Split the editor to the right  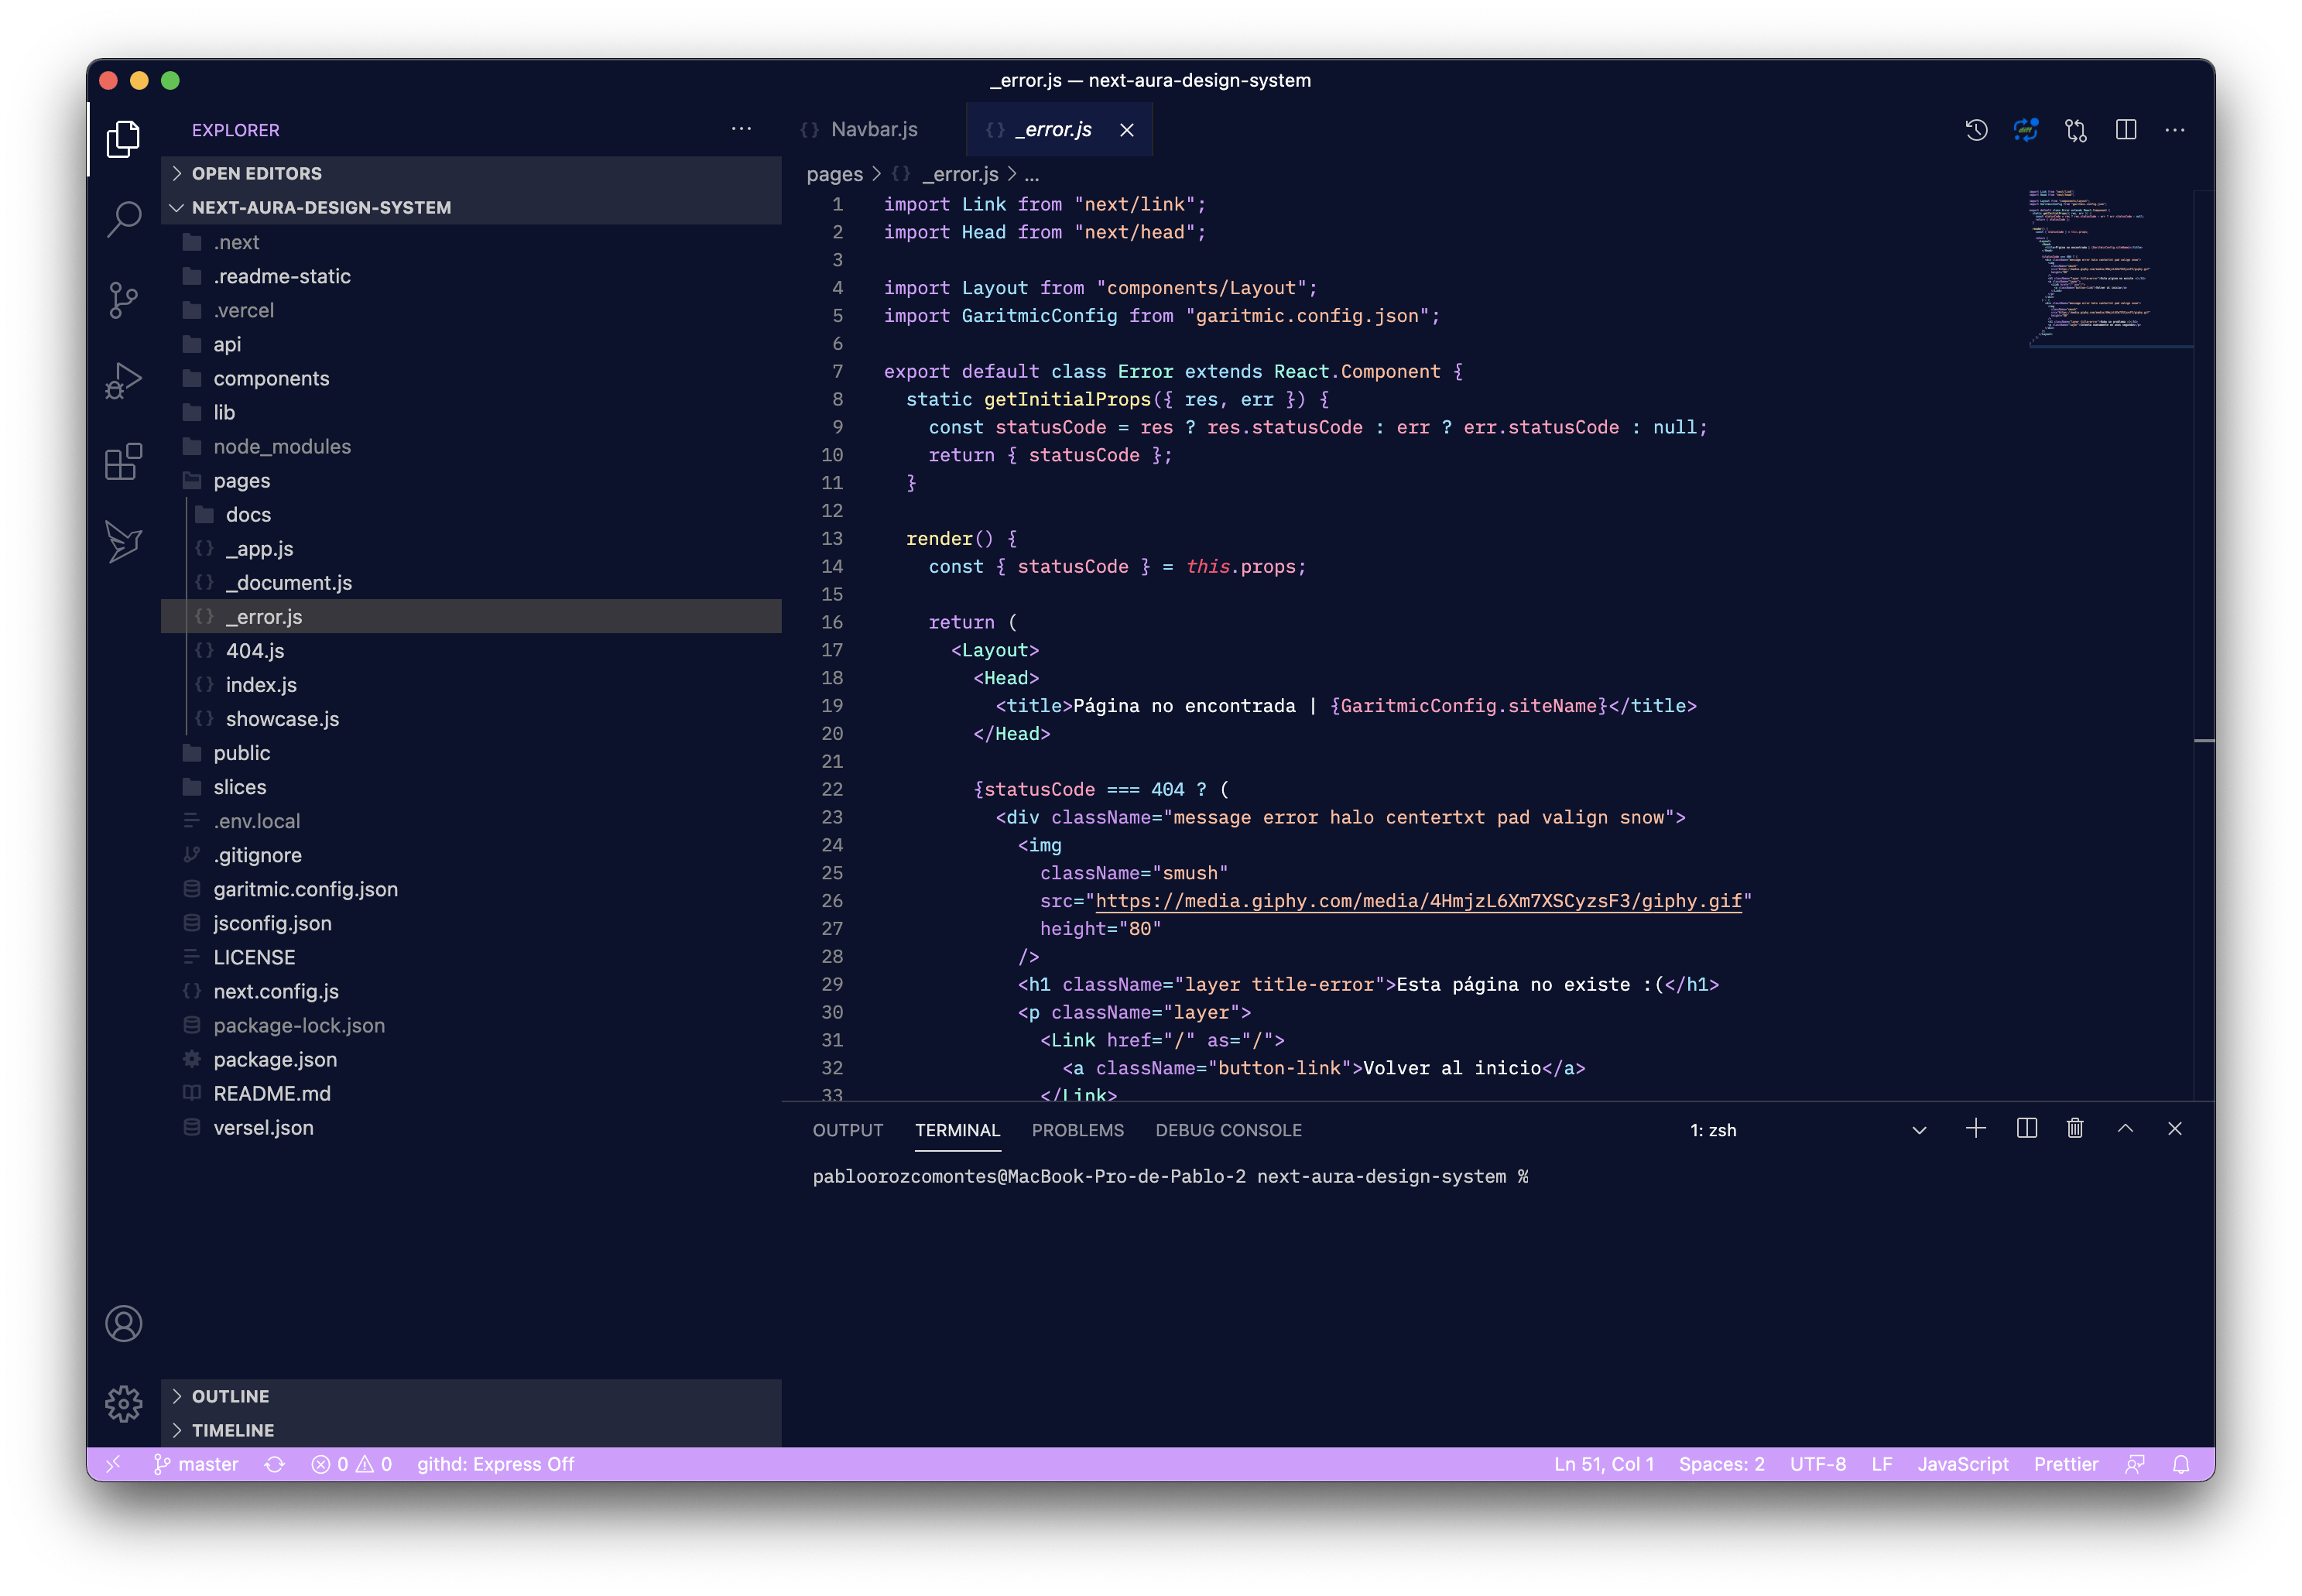[x=2126, y=130]
